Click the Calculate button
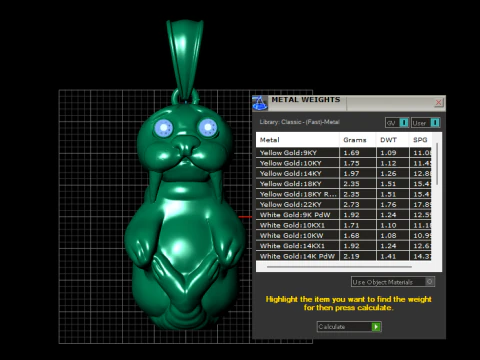The height and width of the screenshot is (360, 480). pyautogui.click(x=349, y=327)
